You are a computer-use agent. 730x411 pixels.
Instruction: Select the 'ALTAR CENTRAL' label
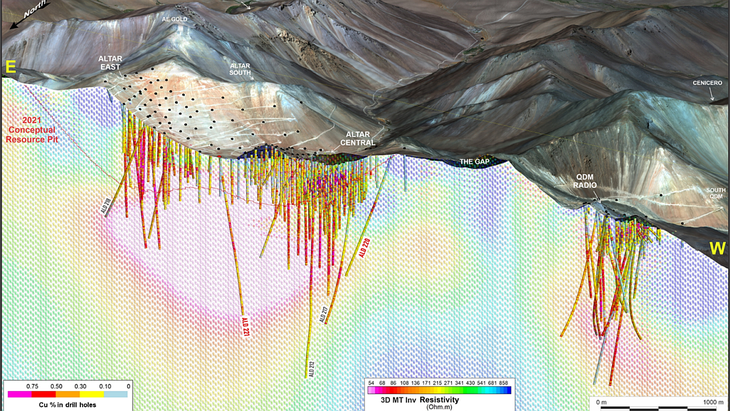coord(358,139)
